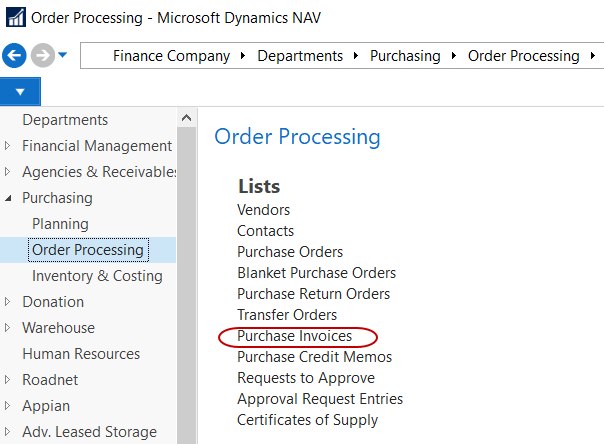Open the Vendors list
The height and width of the screenshot is (444, 604).
coord(263,210)
